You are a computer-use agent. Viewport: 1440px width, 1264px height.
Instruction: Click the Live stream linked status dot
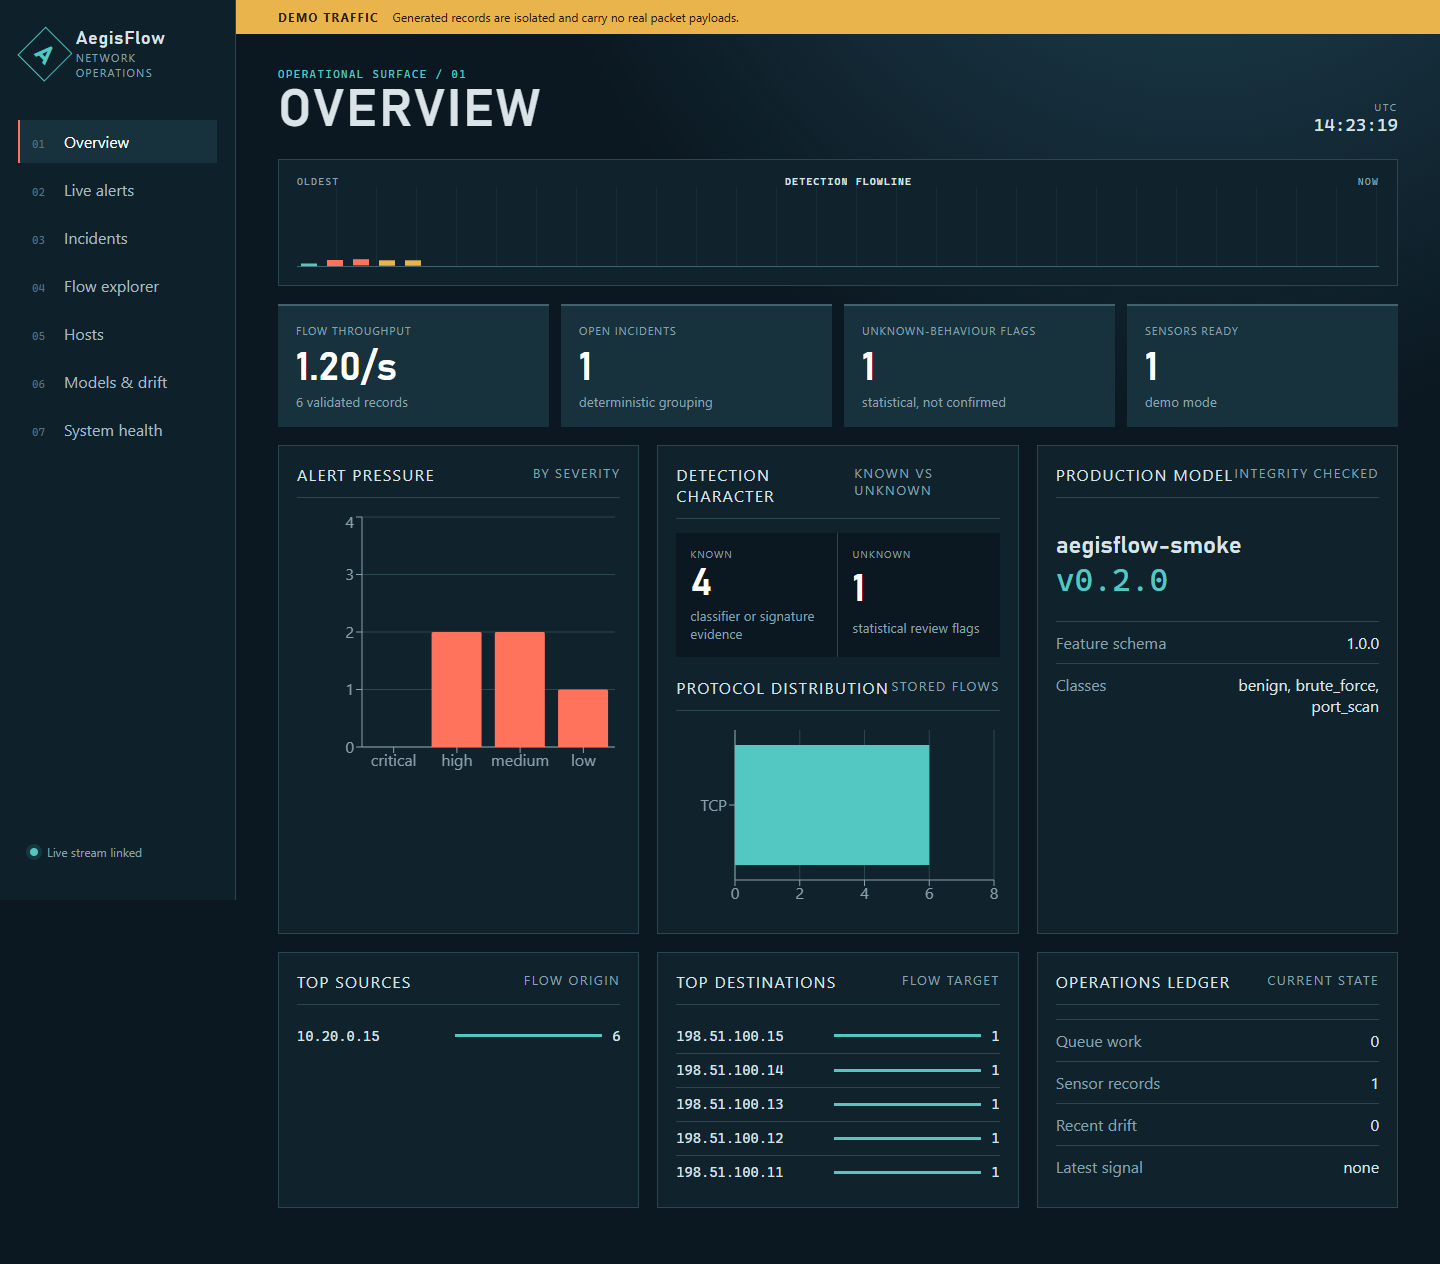34,852
